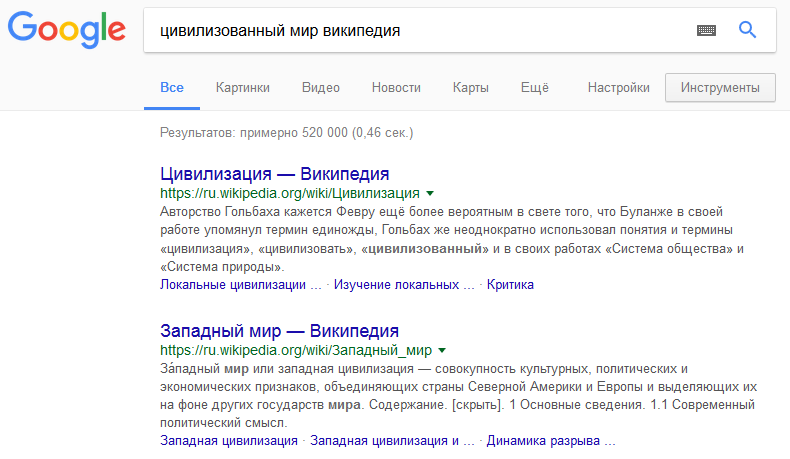Go to the Карты tab
Image resolution: width=790 pixels, height=459 pixels.
point(471,88)
